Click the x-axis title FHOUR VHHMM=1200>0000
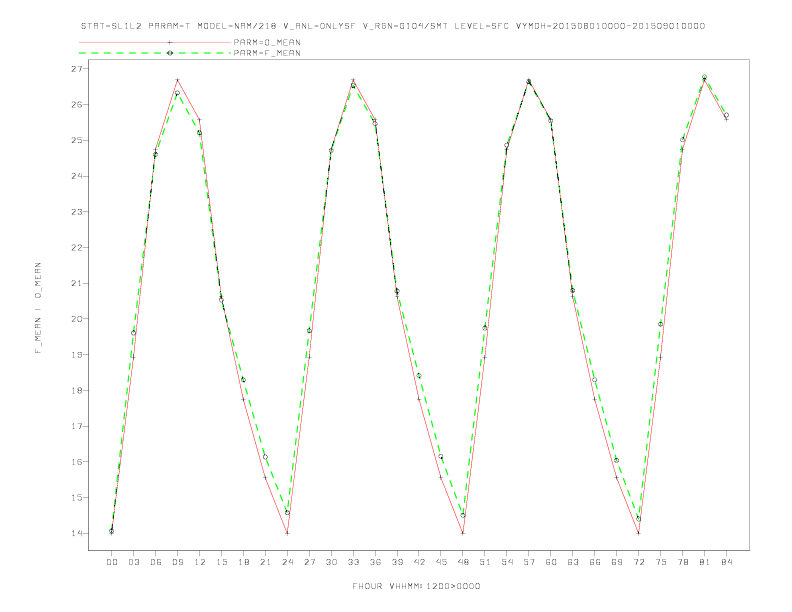Image resolution: width=792 pixels, height=612 pixels. point(416,586)
